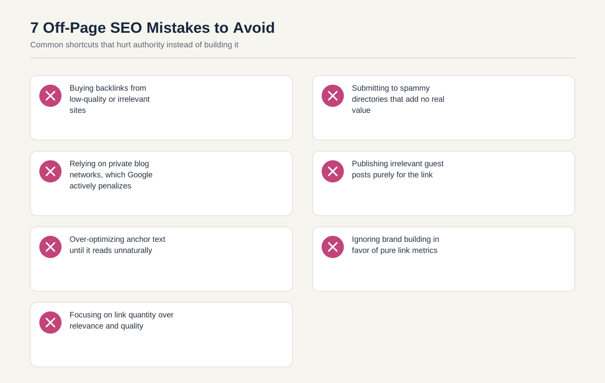Select the text 'Ignoring brand building in favor of pure link metrics'
The image size is (605, 383).
point(395,245)
